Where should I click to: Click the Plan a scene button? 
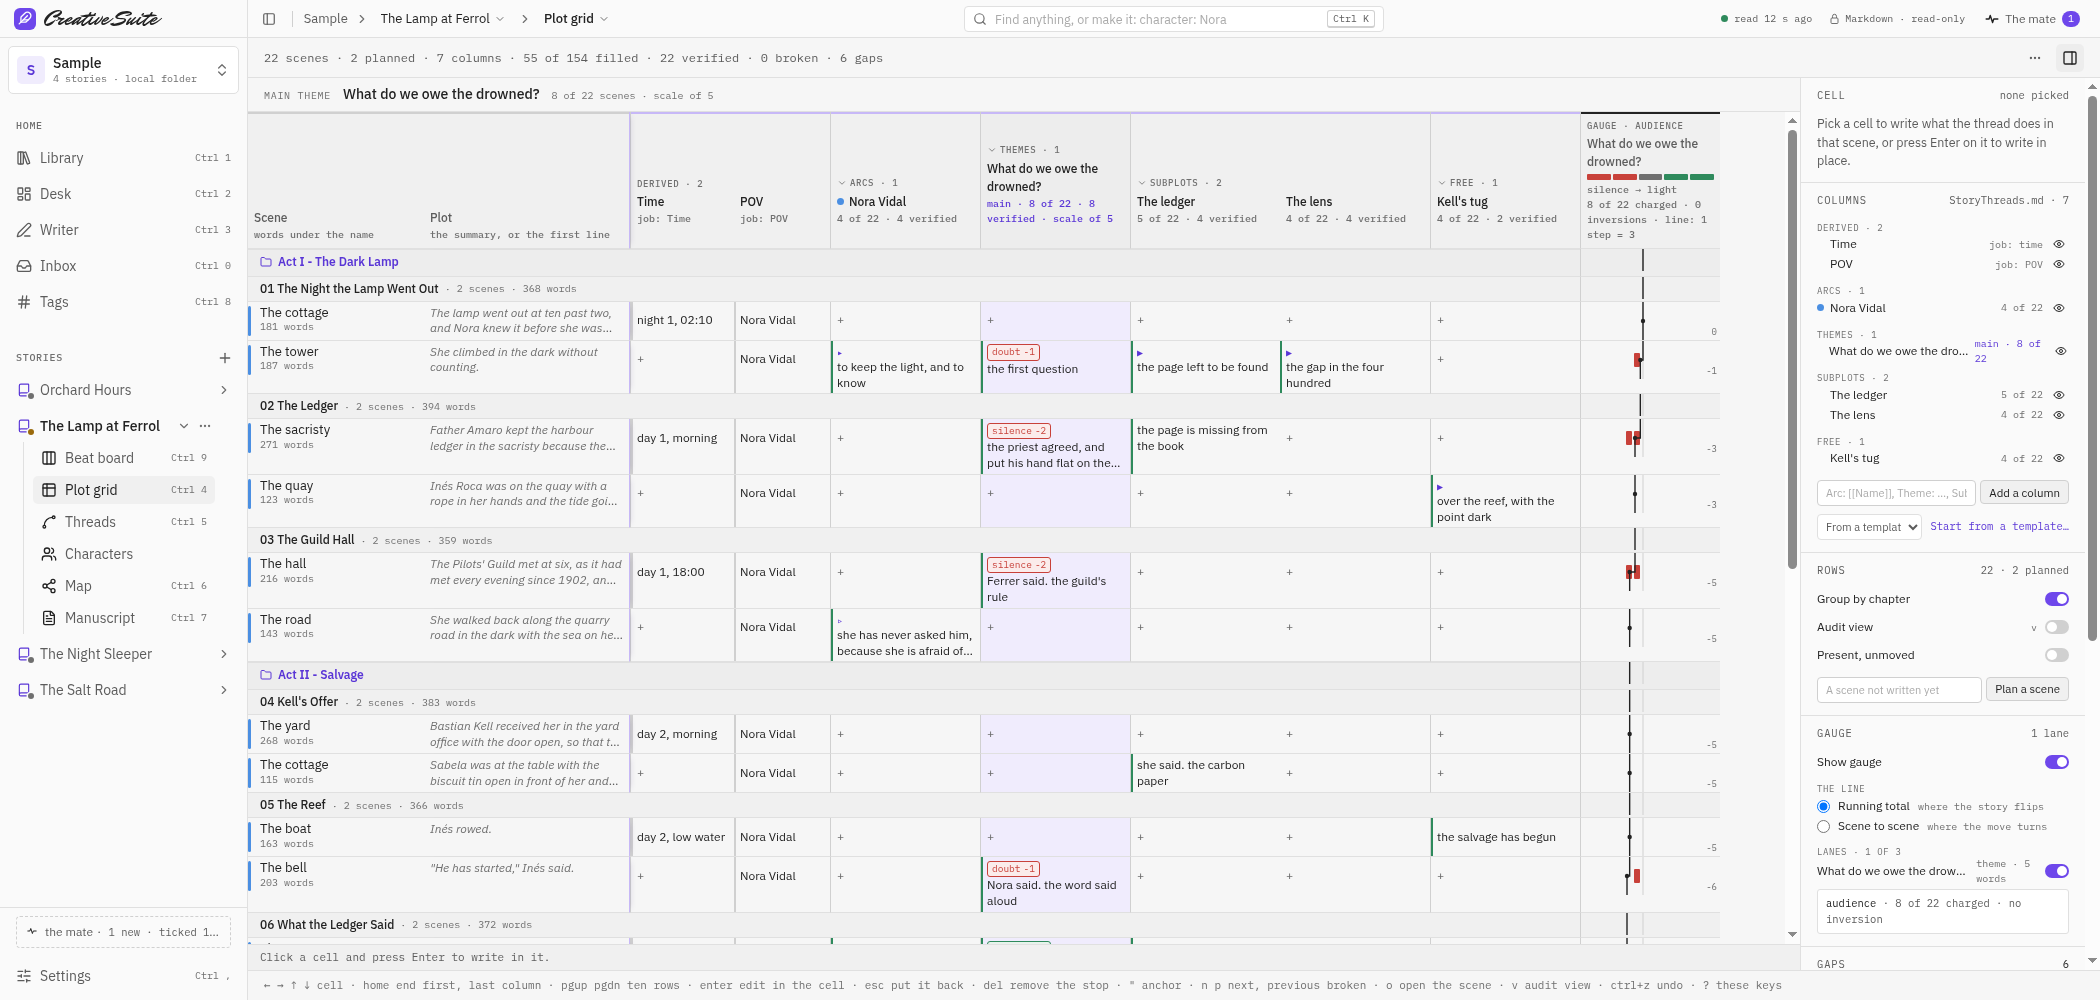(x=2027, y=689)
